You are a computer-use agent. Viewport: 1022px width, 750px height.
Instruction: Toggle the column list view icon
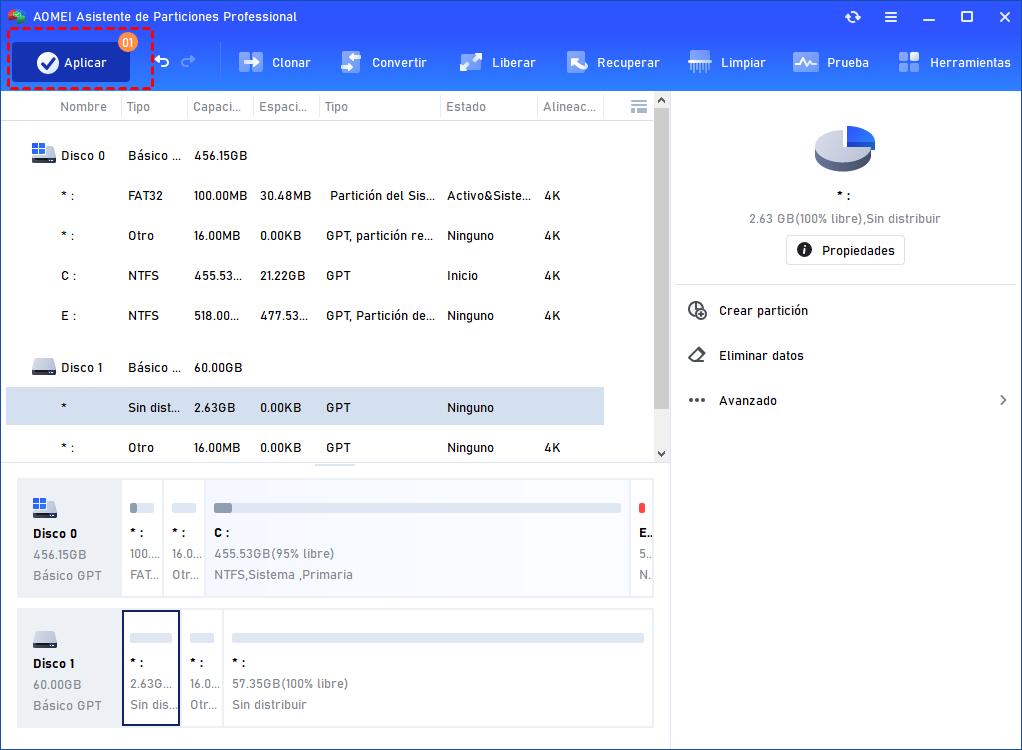[639, 107]
